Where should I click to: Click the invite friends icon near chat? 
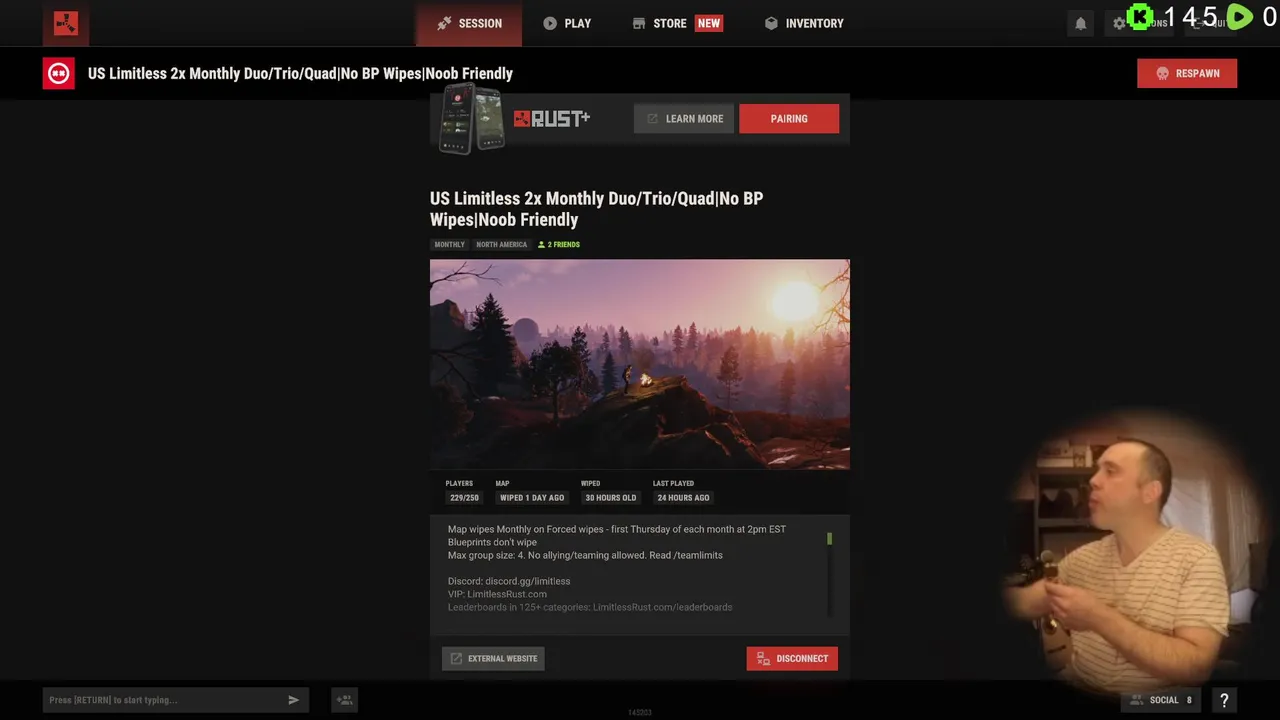[x=344, y=700]
